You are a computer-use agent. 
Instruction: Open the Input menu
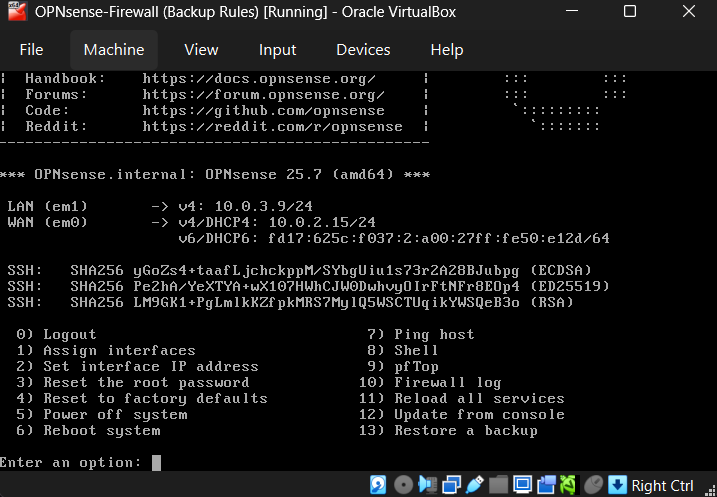tap(277, 50)
